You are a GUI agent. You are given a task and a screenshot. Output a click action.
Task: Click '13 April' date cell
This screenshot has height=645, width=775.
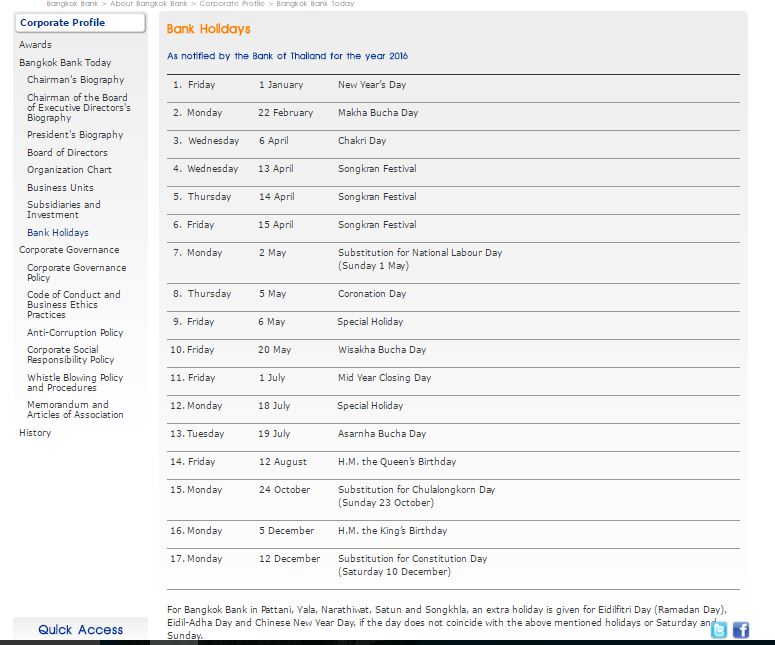pos(276,169)
